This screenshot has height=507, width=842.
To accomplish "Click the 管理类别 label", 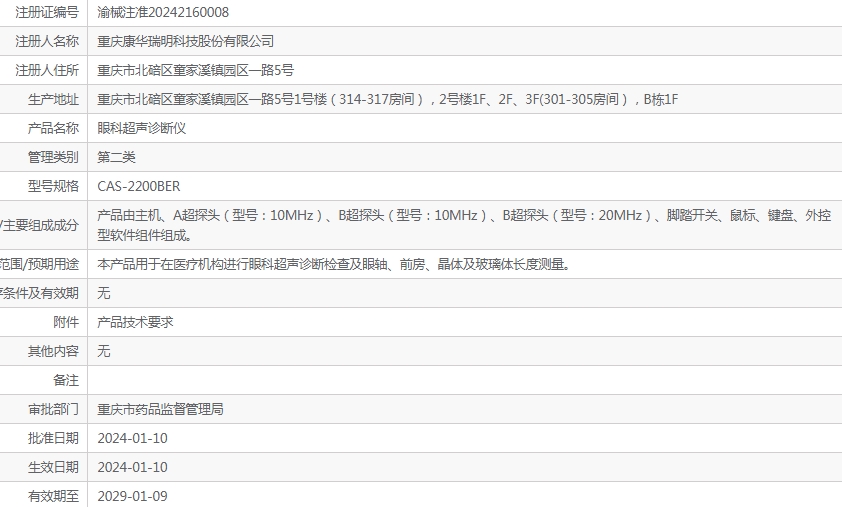I will pyautogui.click(x=53, y=157).
